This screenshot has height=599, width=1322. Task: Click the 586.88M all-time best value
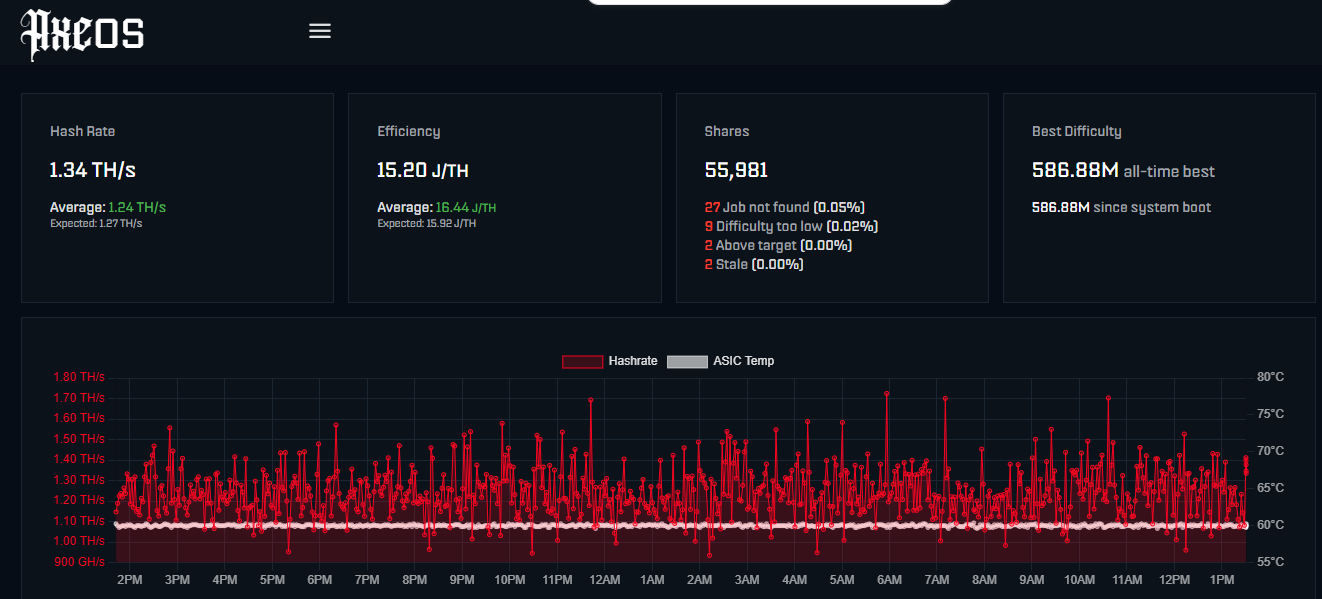(x=1075, y=170)
